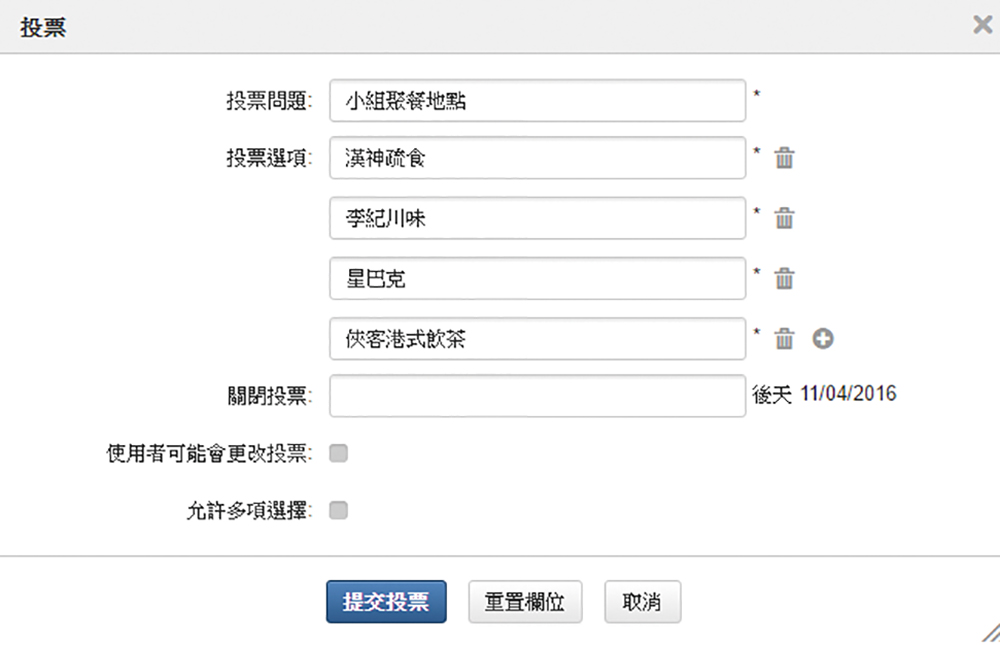Enable 允許多項選擇 checkbox
This screenshot has width=1000, height=645.
point(339,510)
